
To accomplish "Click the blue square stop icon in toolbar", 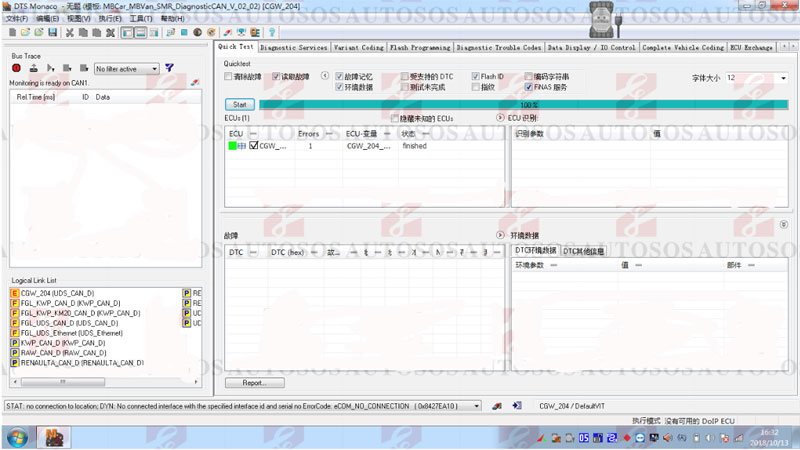I will [x=184, y=33].
